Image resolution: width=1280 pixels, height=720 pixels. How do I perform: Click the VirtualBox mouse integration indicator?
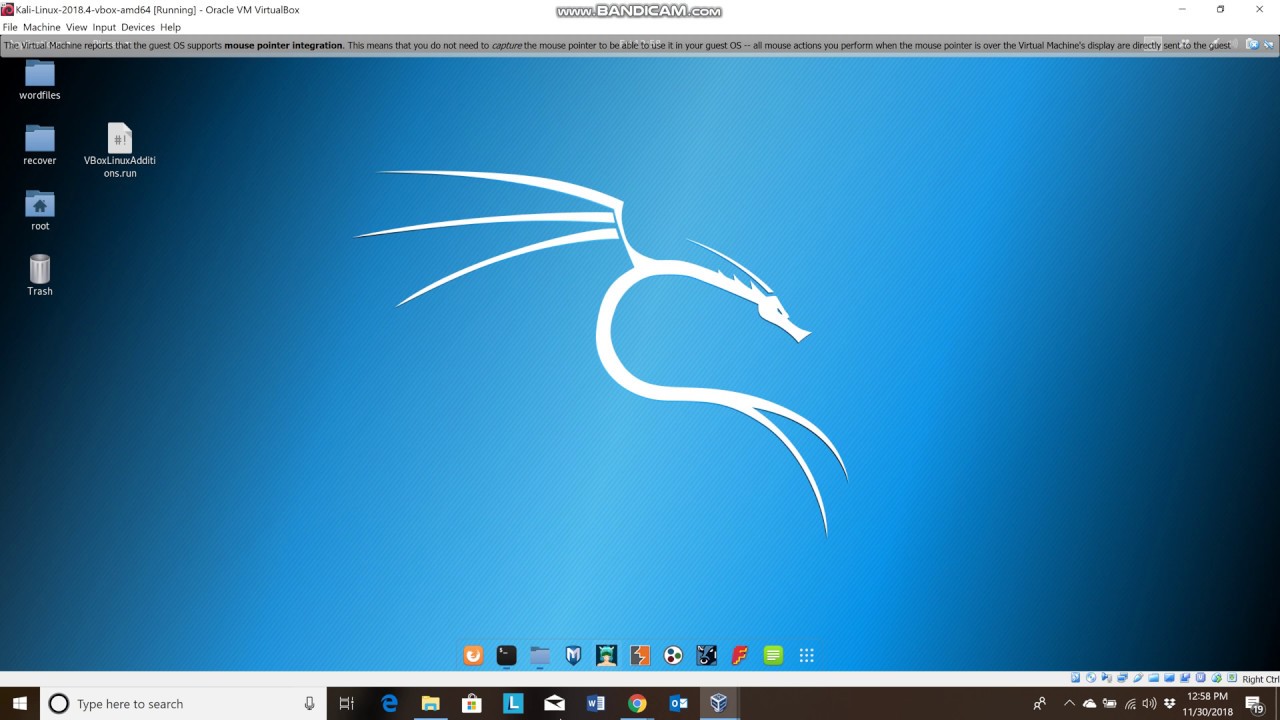pyautogui.click(x=1216, y=678)
